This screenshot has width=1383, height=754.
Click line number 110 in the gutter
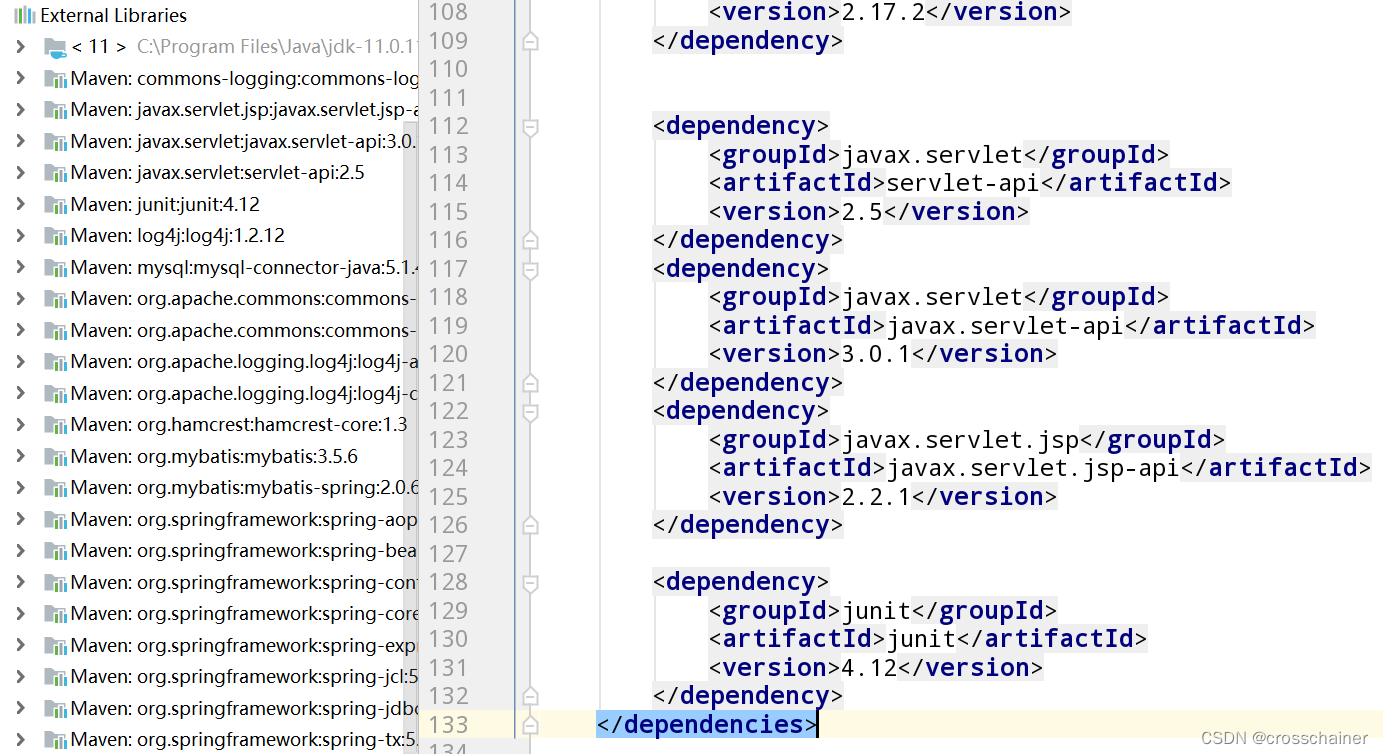click(448, 69)
